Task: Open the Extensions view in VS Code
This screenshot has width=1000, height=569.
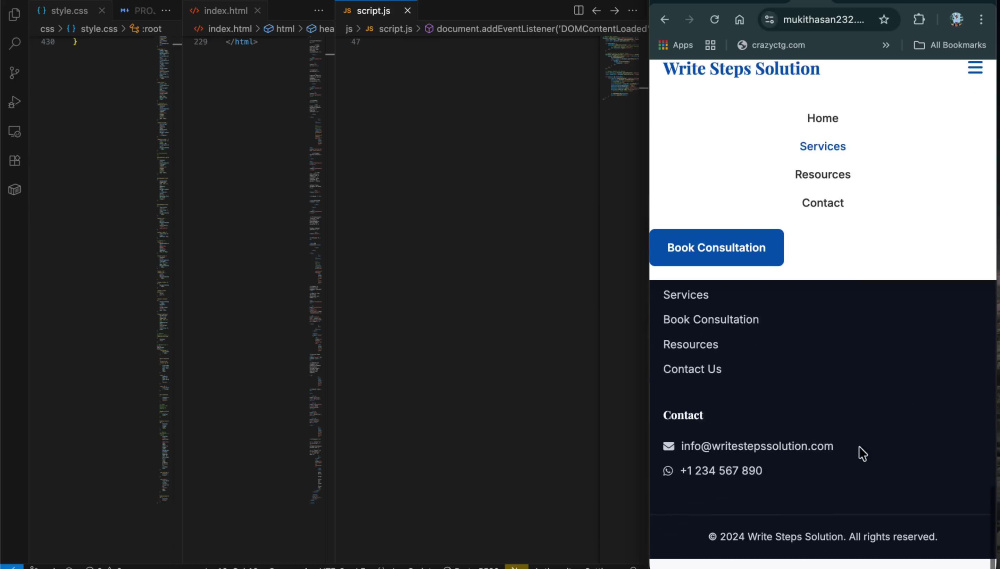Action: click(x=14, y=161)
